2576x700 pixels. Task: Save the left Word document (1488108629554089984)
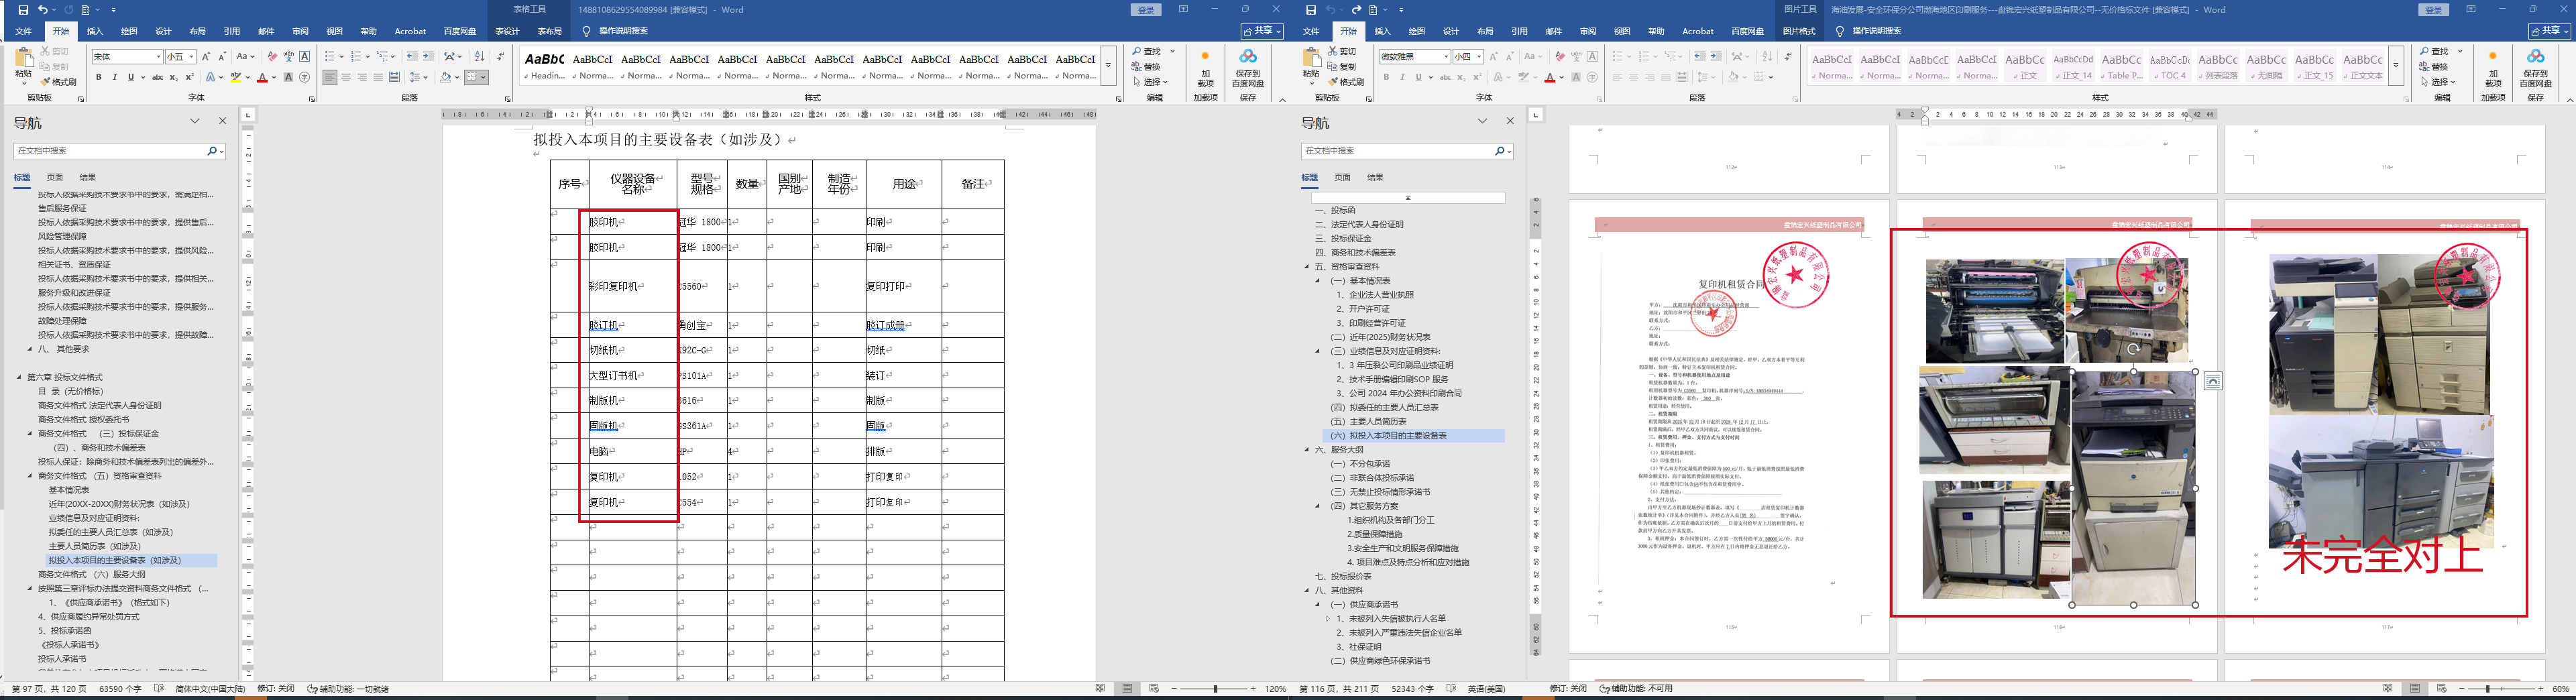pos(23,10)
